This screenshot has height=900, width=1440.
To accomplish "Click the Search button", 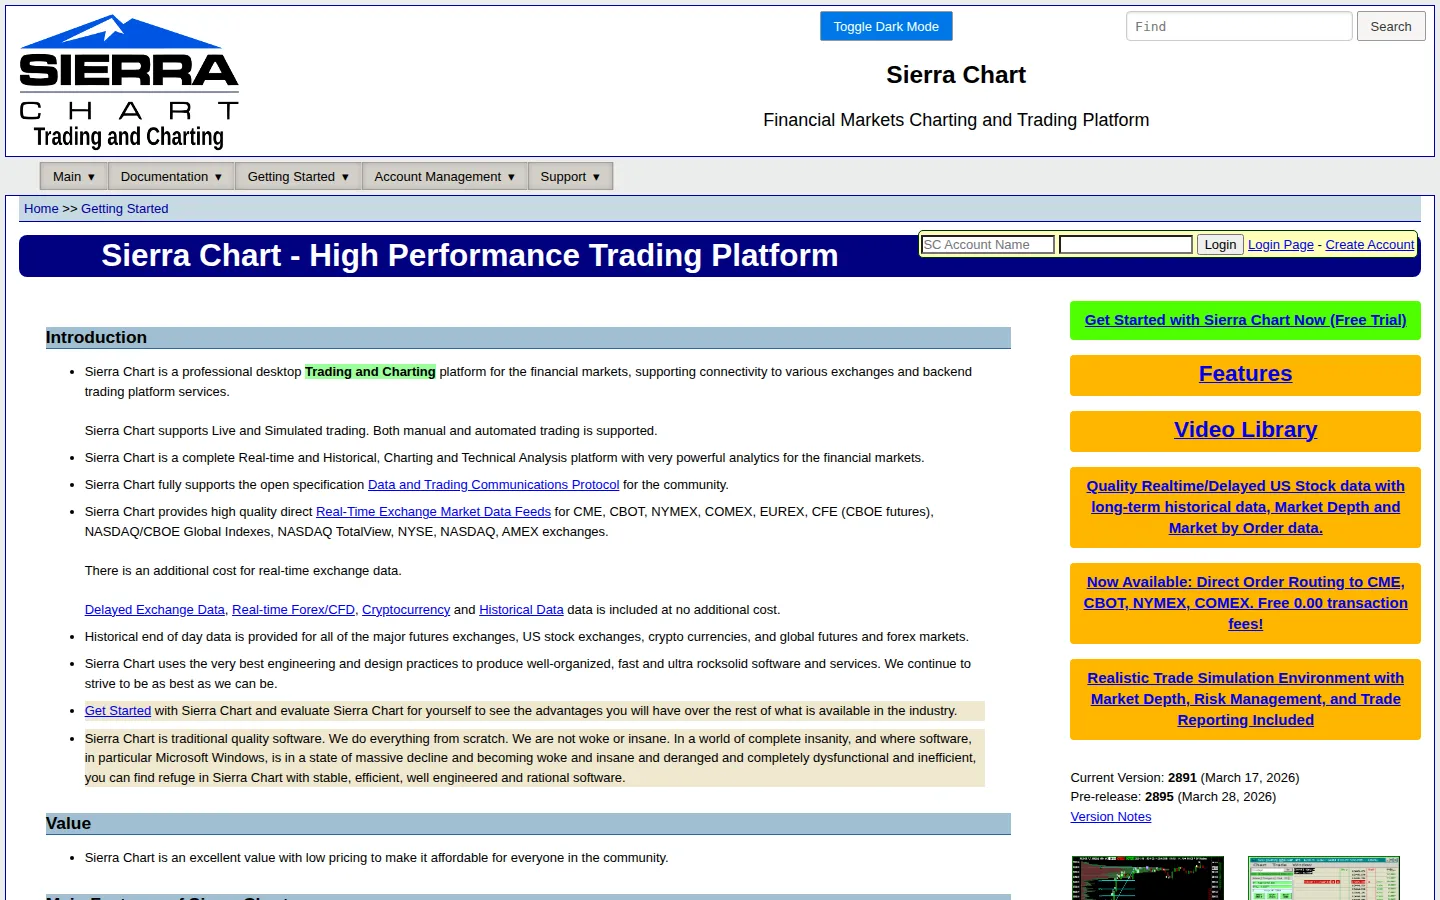I will click(x=1391, y=27).
